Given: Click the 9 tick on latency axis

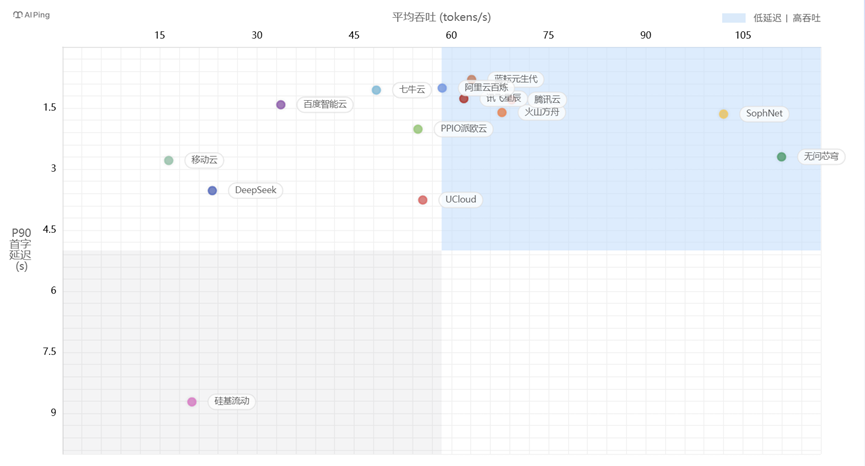Looking at the screenshot, I should [x=54, y=413].
